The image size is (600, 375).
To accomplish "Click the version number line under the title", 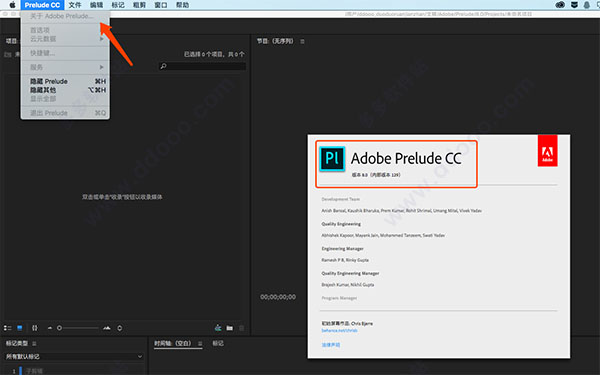I will (x=376, y=175).
